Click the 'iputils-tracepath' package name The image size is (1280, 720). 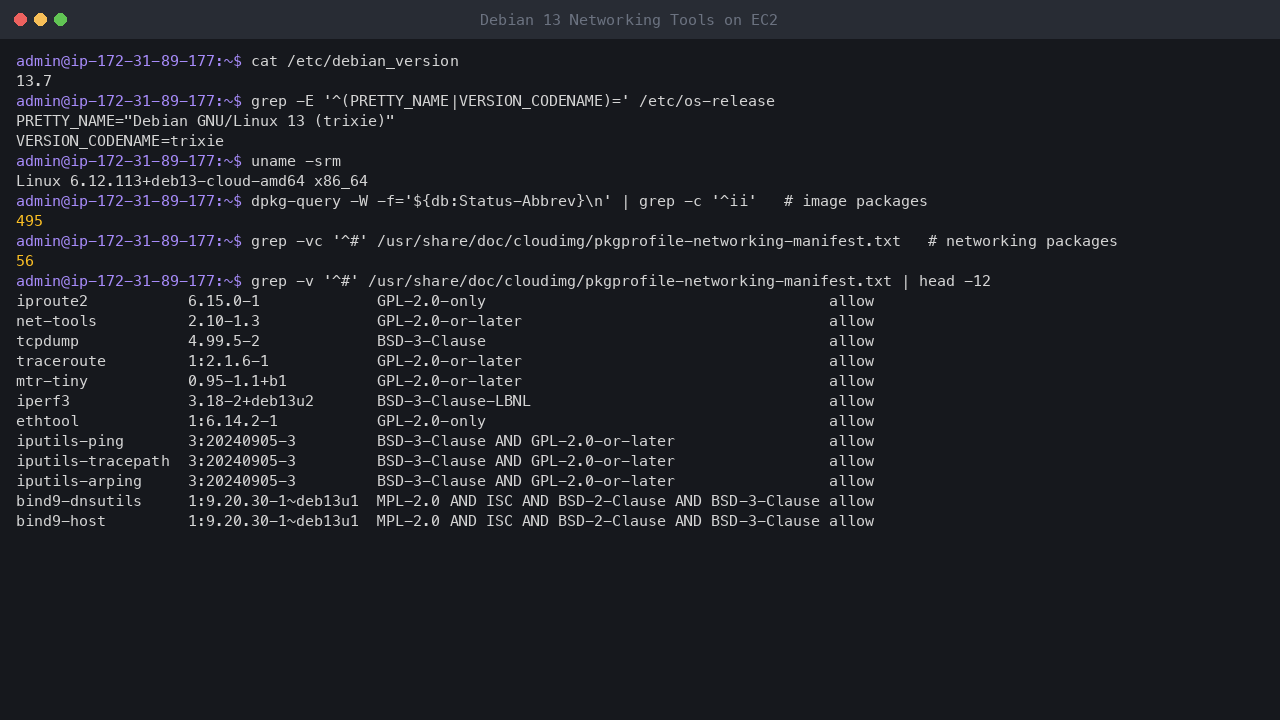point(93,461)
